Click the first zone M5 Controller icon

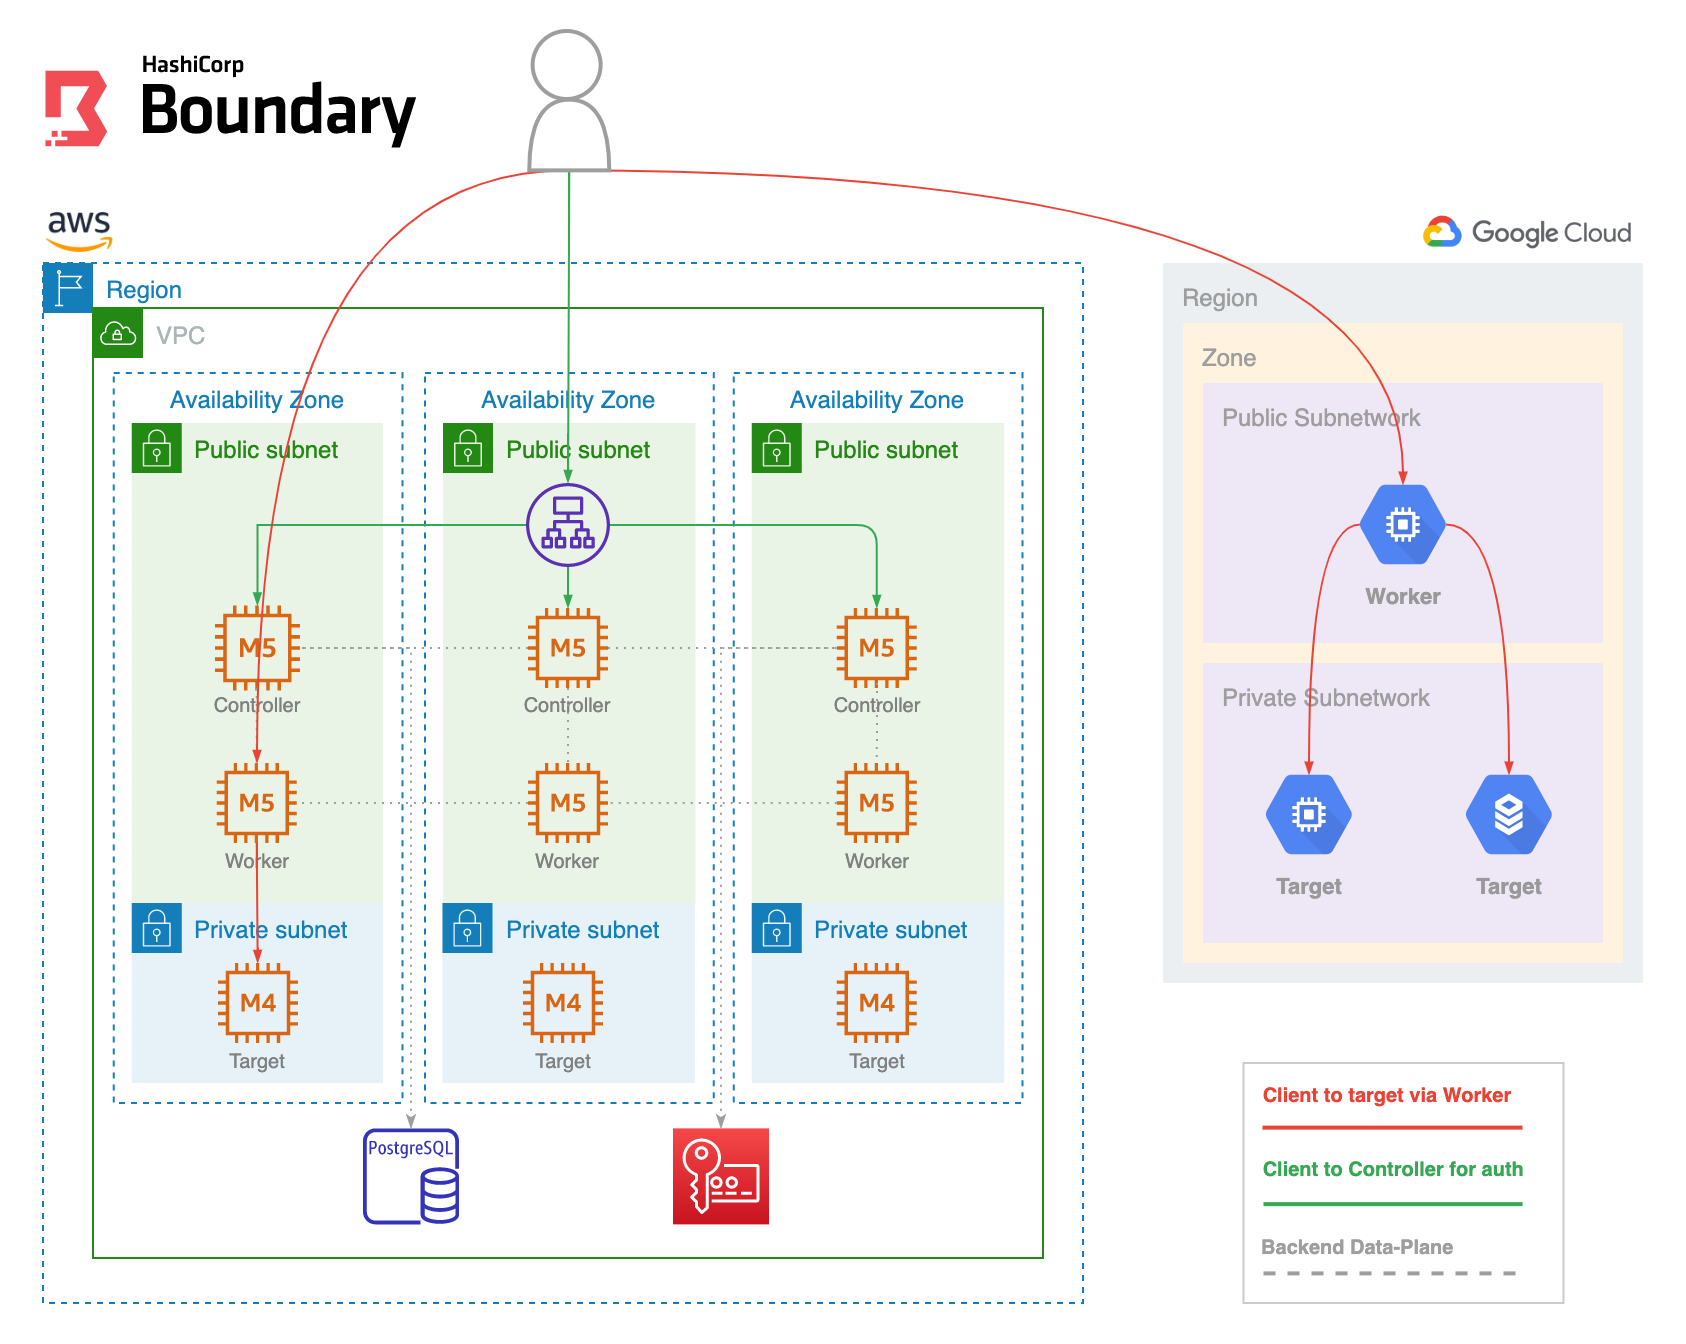(x=257, y=648)
